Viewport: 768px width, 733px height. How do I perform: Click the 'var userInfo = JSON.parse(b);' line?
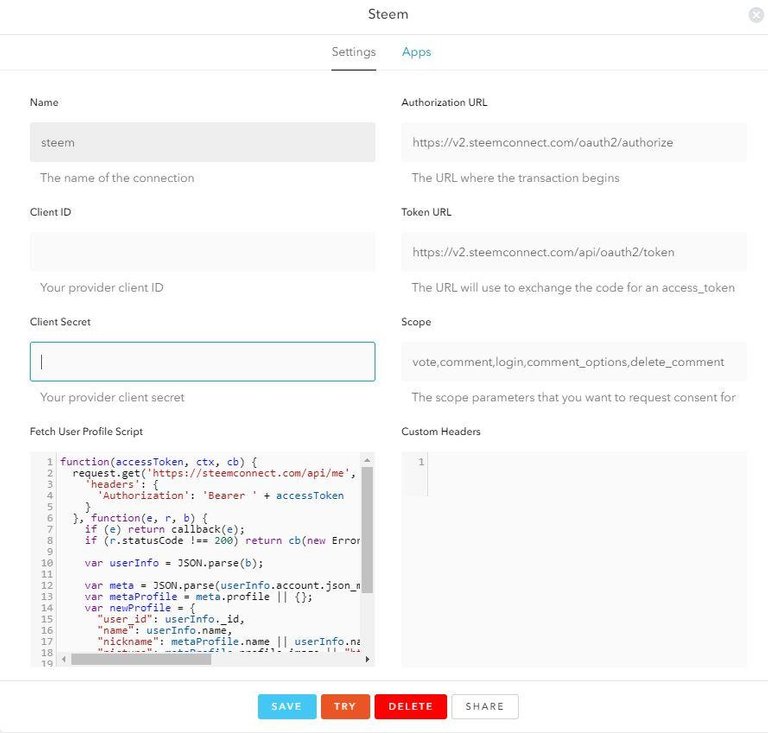coord(174,563)
